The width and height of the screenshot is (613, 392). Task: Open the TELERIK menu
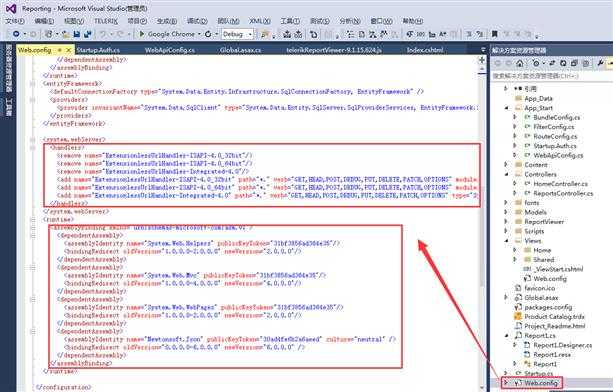tap(106, 21)
